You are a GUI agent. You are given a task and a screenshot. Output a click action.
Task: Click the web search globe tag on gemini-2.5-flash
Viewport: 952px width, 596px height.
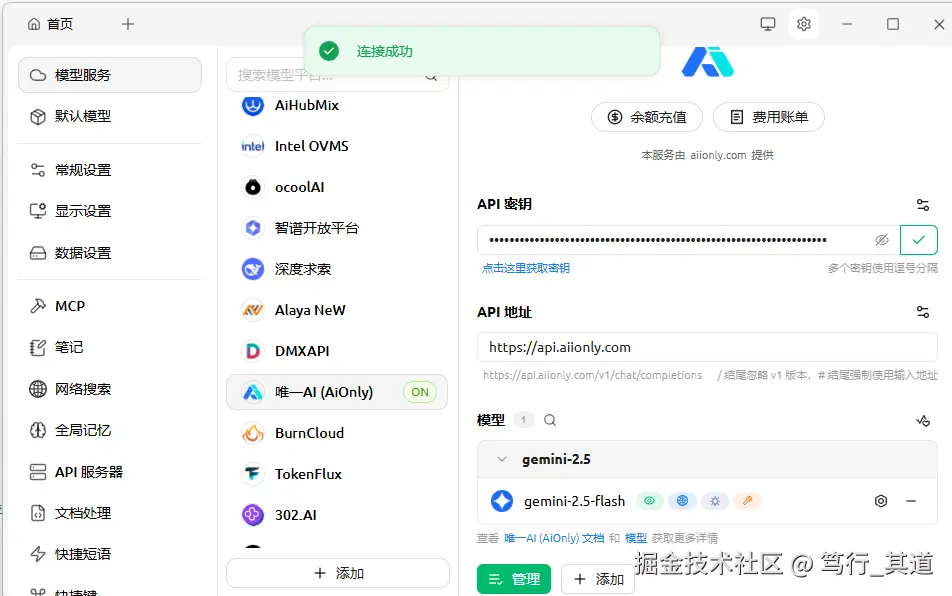[682, 501]
